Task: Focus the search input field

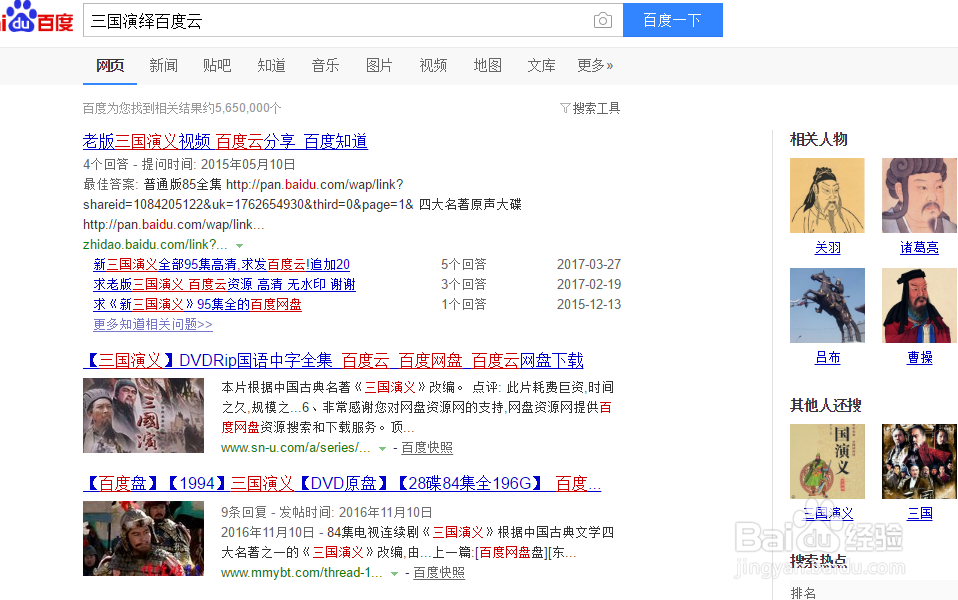Action: pos(338,20)
